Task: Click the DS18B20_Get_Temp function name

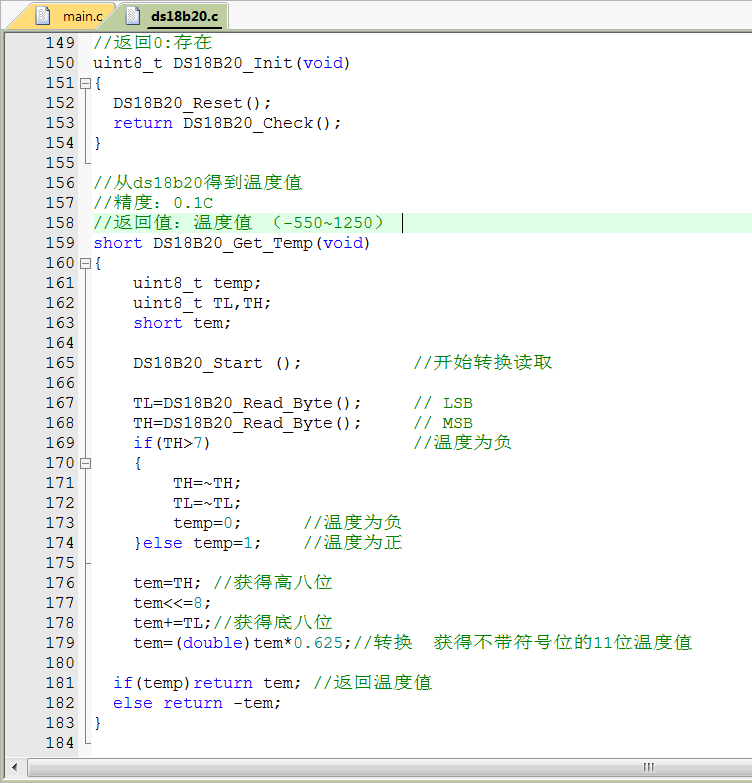Action: point(233,243)
